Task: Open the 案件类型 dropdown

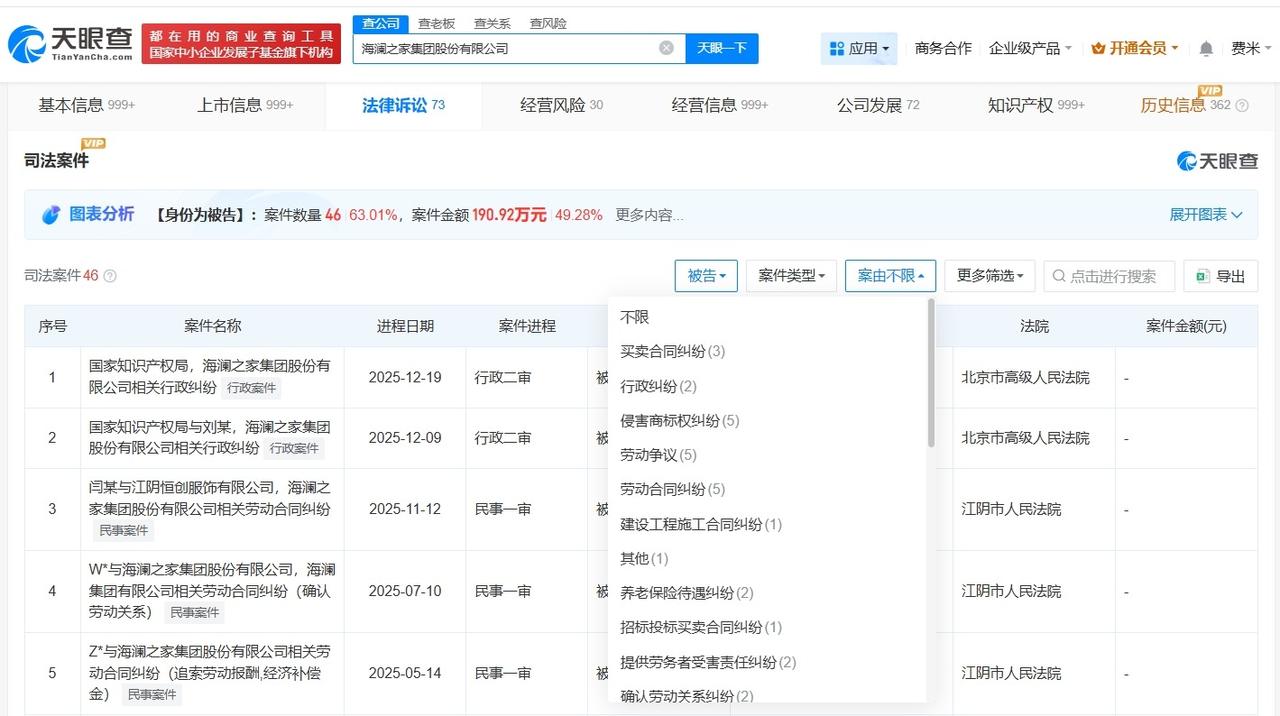Action: (x=791, y=276)
